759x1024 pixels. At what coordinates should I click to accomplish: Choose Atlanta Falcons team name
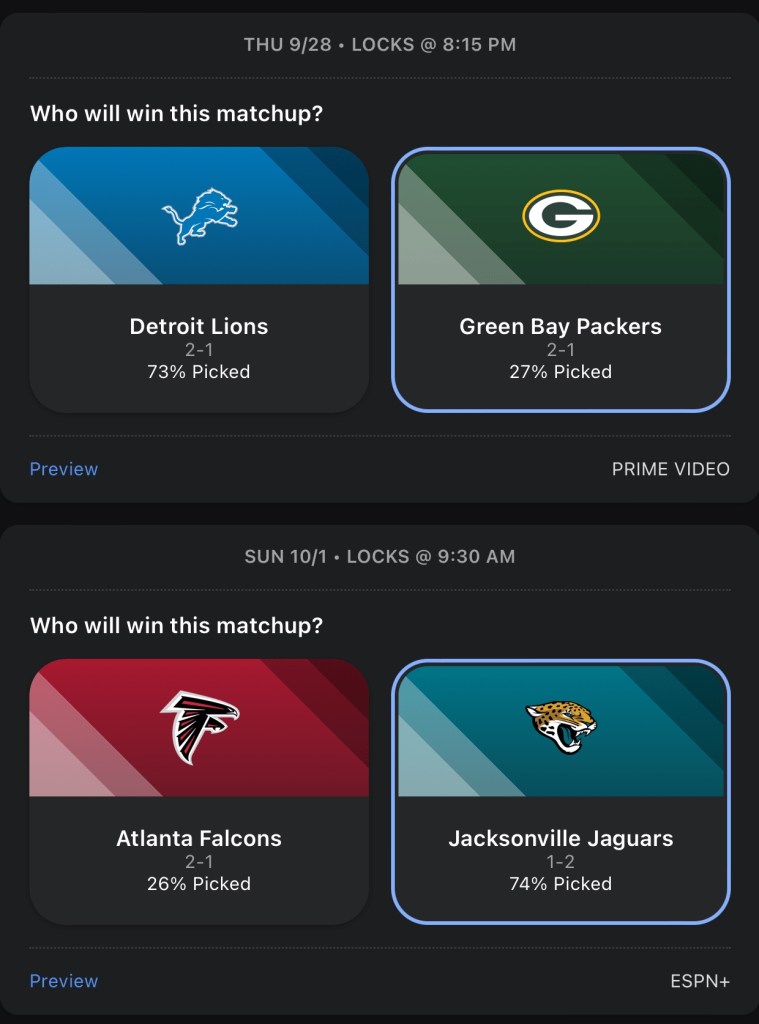click(x=199, y=838)
